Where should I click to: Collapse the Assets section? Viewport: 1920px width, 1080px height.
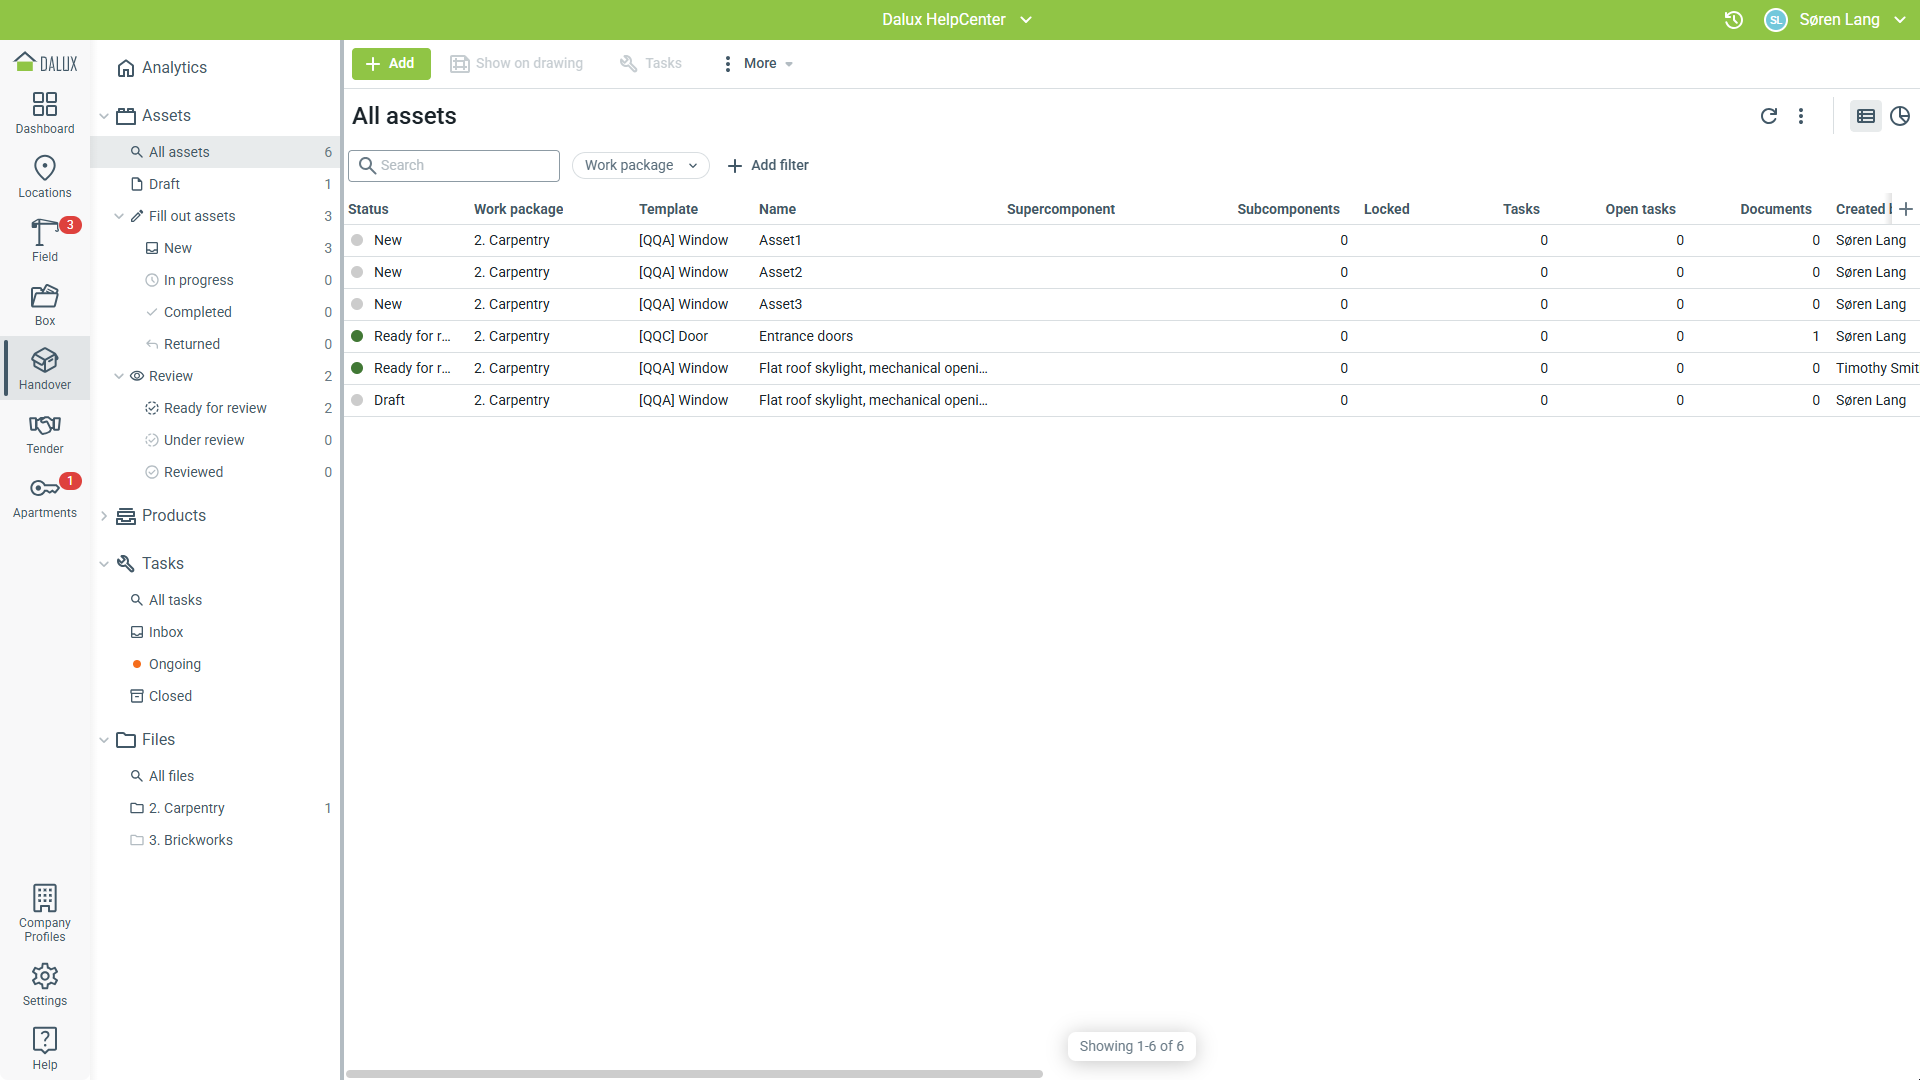(x=104, y=116)
